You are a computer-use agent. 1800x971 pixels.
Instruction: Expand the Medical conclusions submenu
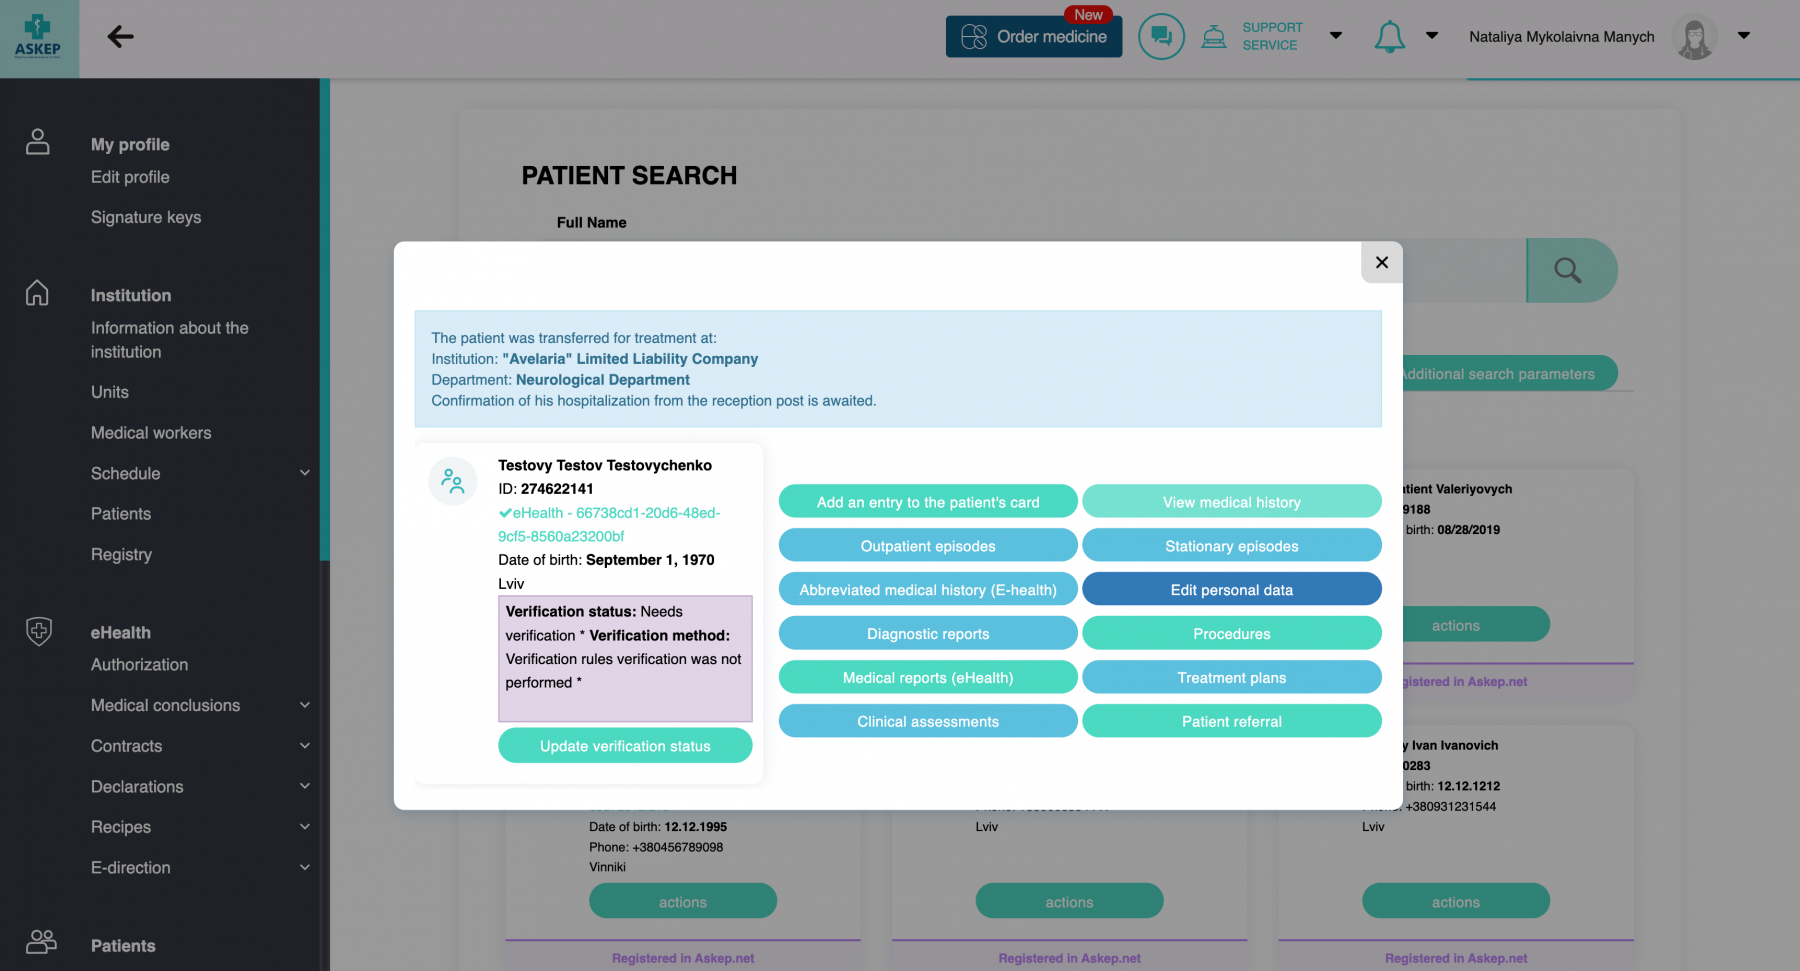305,705
